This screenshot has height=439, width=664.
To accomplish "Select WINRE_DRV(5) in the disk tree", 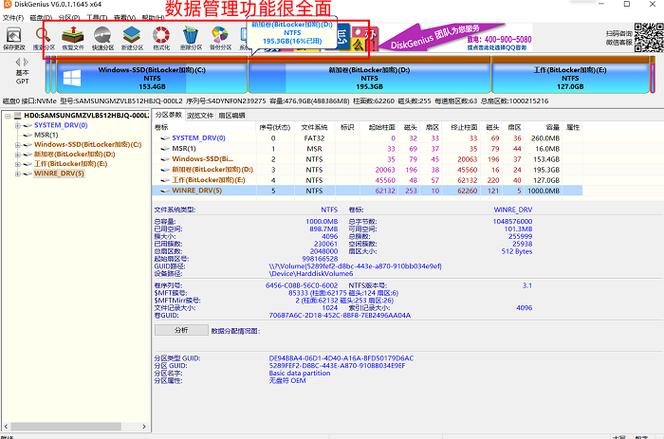I will tap(59, 174).
